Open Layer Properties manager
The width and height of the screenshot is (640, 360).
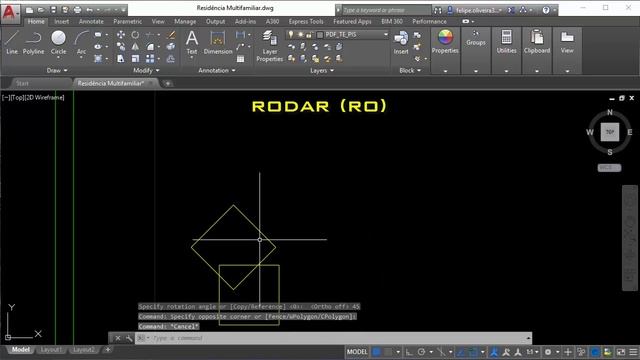[269, 46]
